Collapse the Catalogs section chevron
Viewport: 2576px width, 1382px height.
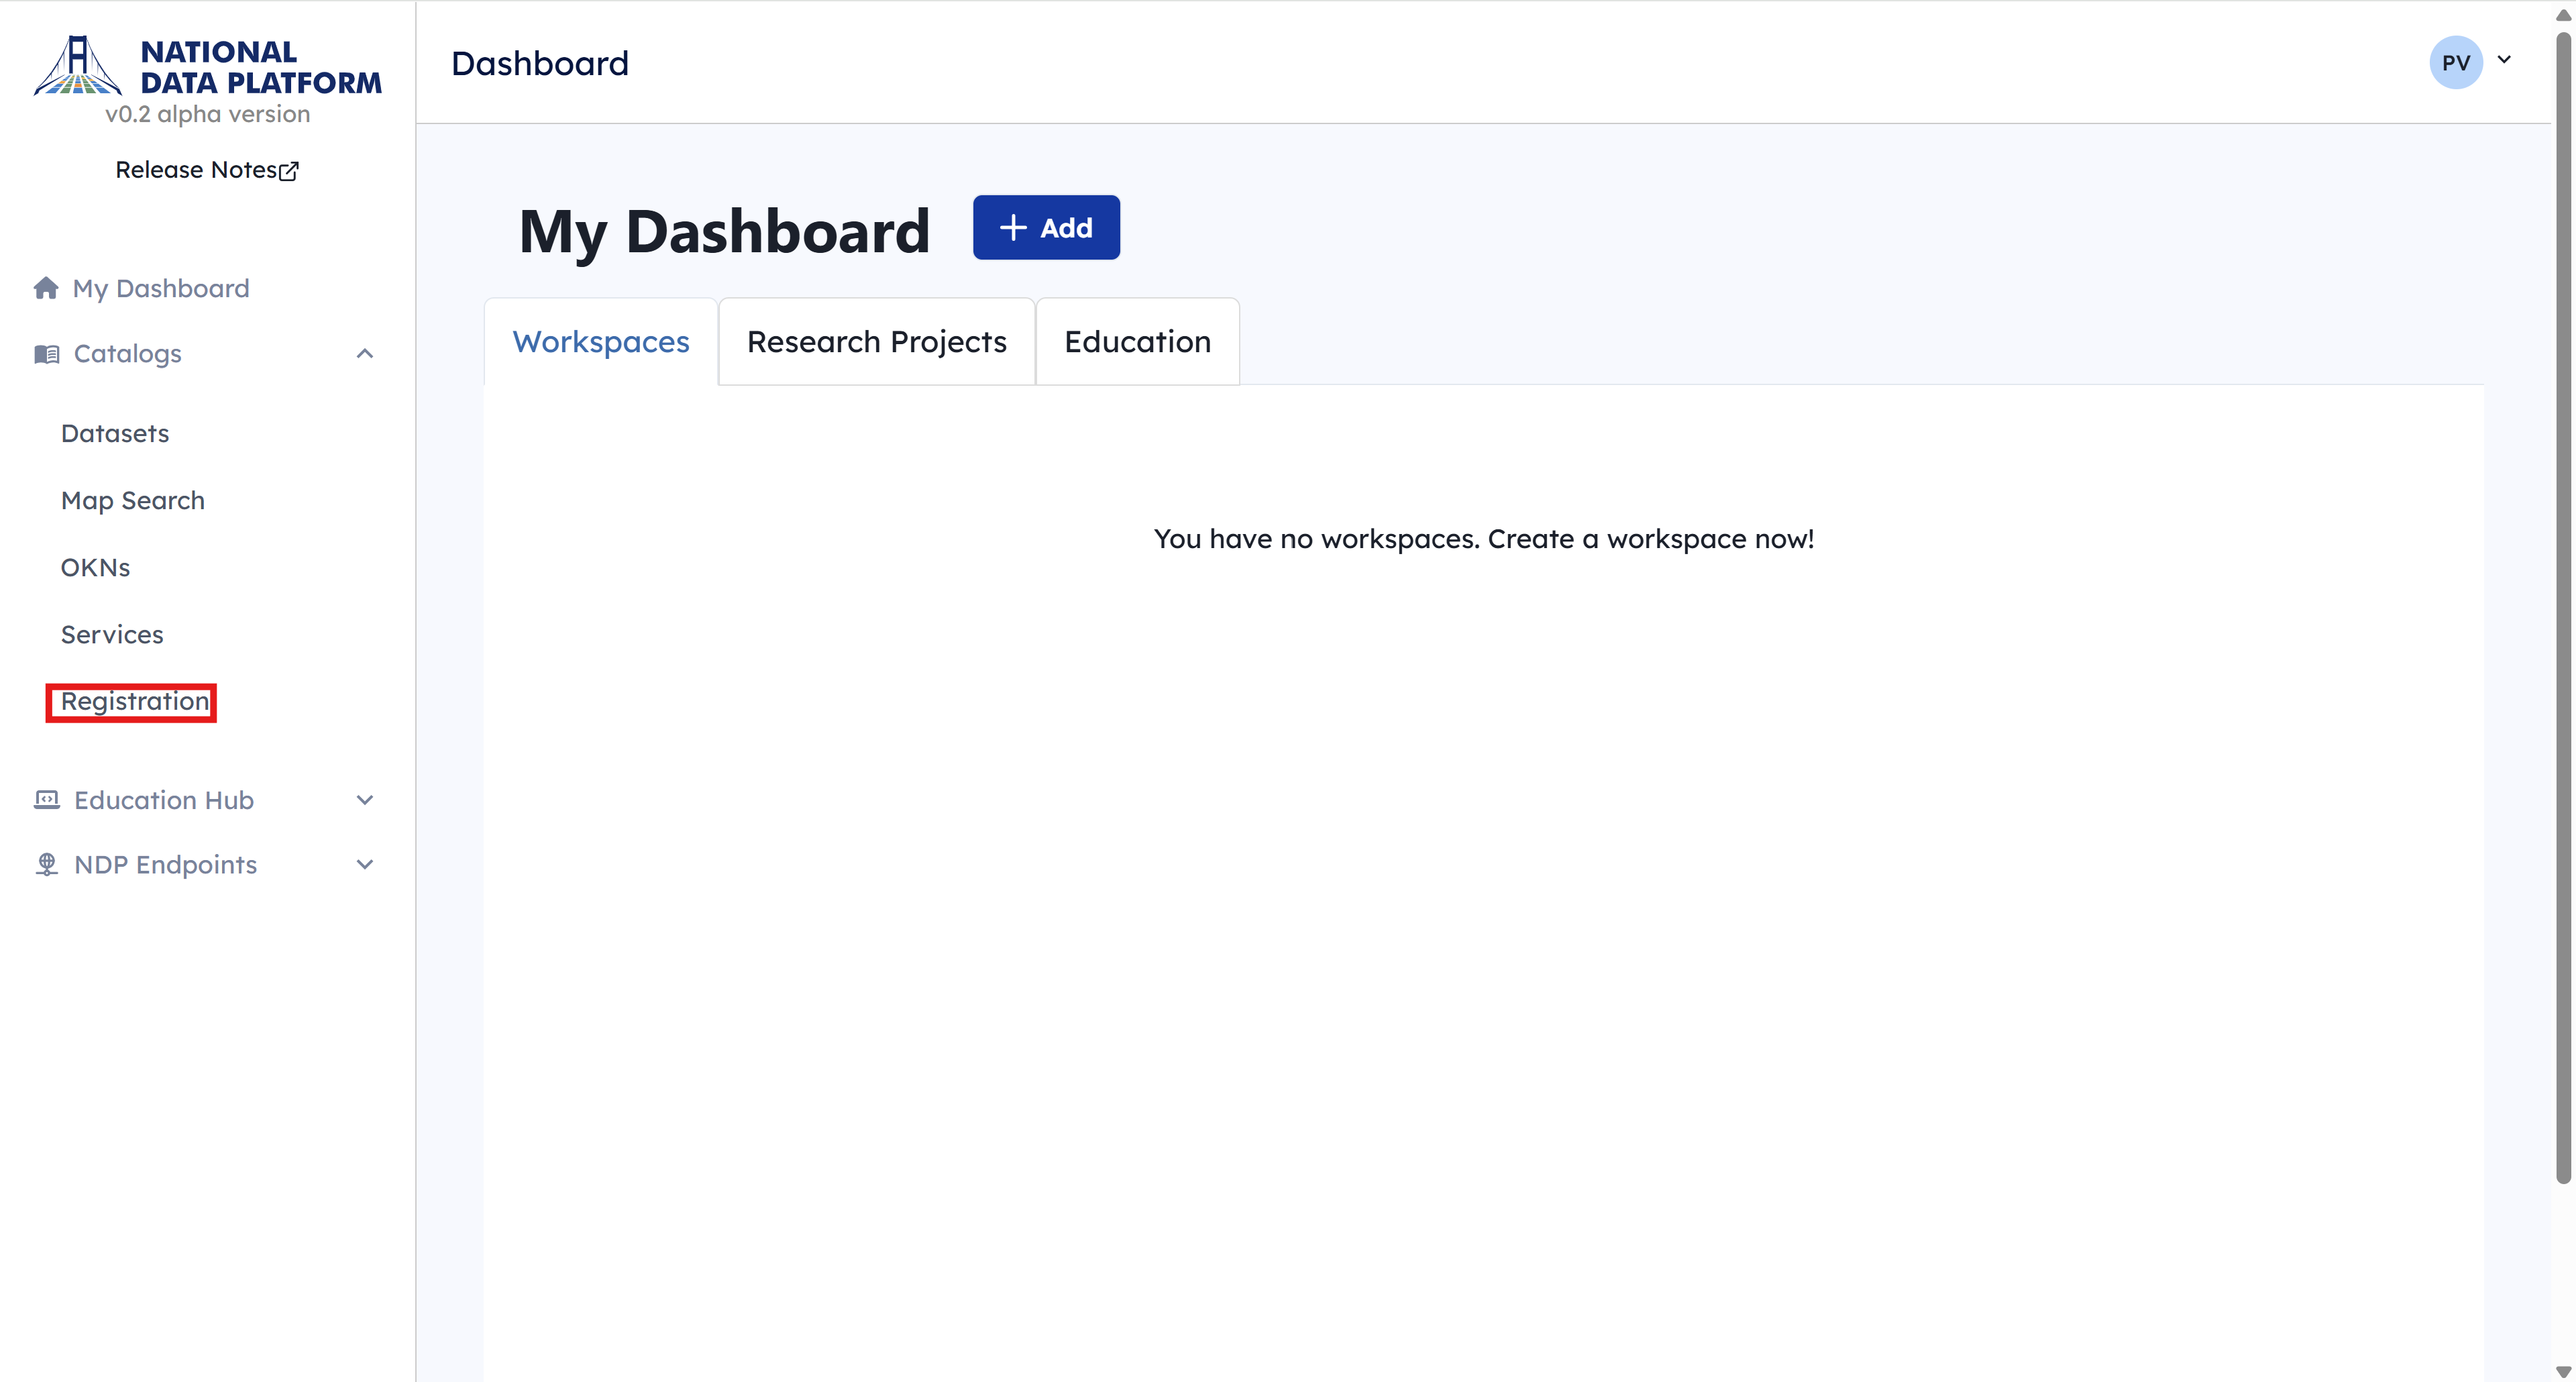(x=365, y=354)
